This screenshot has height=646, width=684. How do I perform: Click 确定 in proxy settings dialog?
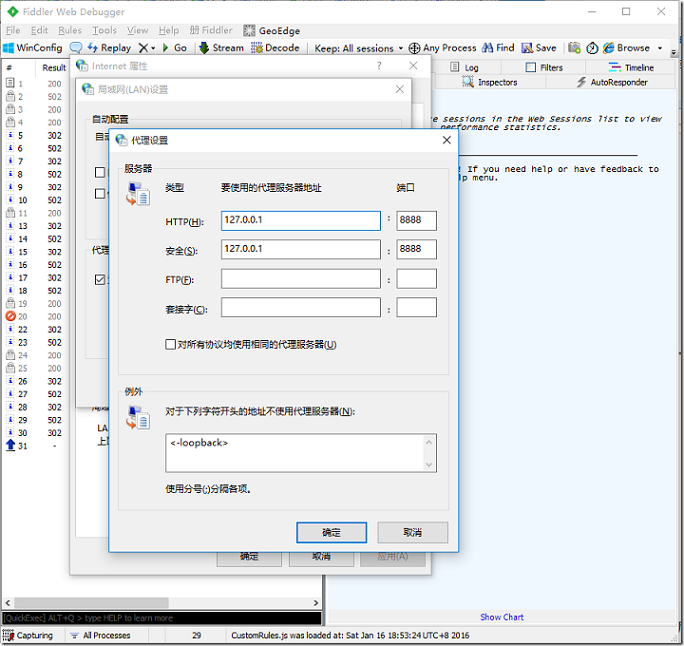pyautogui.click(x=332, y=533)
